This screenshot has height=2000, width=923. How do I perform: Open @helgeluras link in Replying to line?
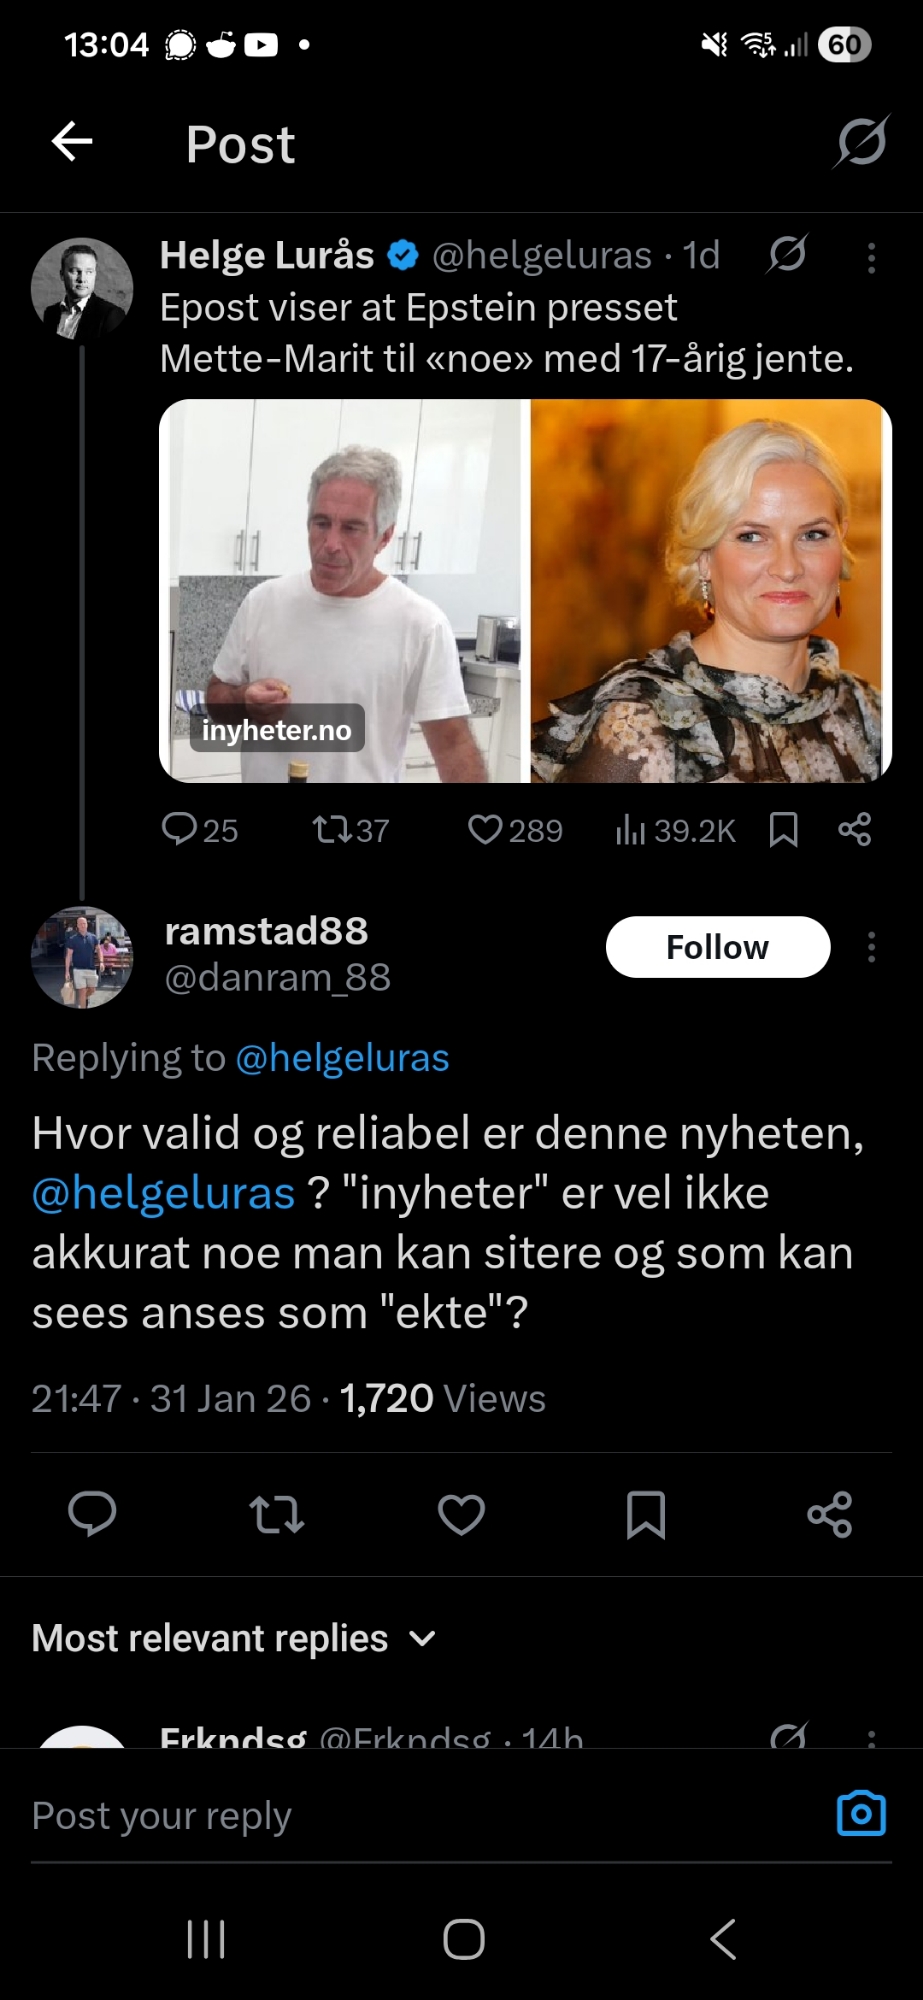point(342,1058)
